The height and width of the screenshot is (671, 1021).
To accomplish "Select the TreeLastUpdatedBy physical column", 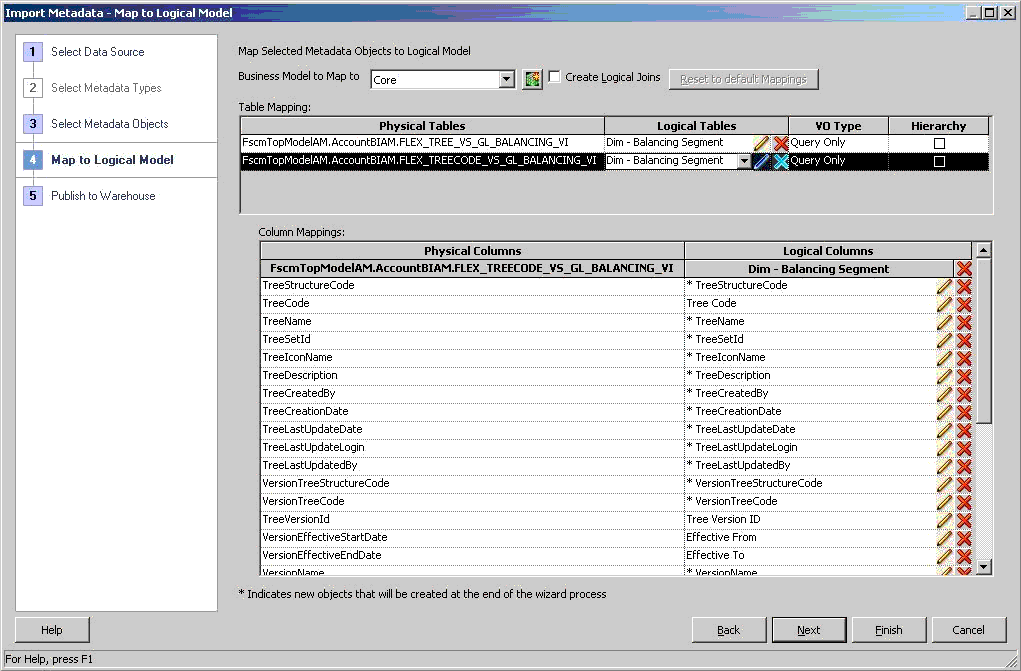I will pos(472,466).
